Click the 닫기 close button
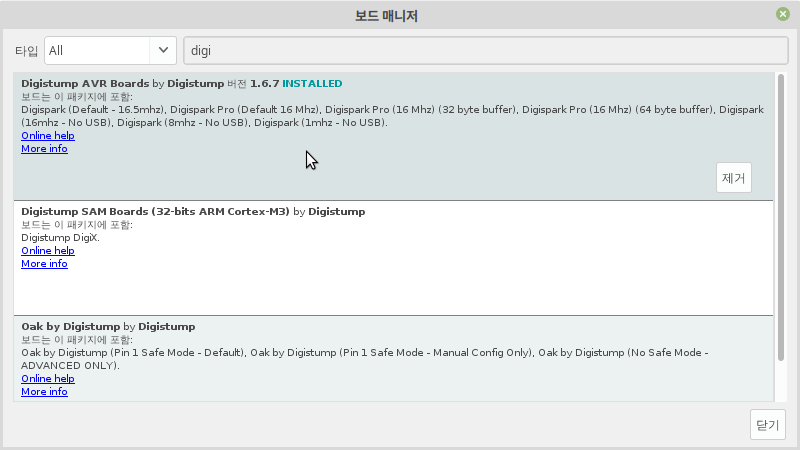Image resolution: width=800 pixels, height=450 pixels. [768, 424]
